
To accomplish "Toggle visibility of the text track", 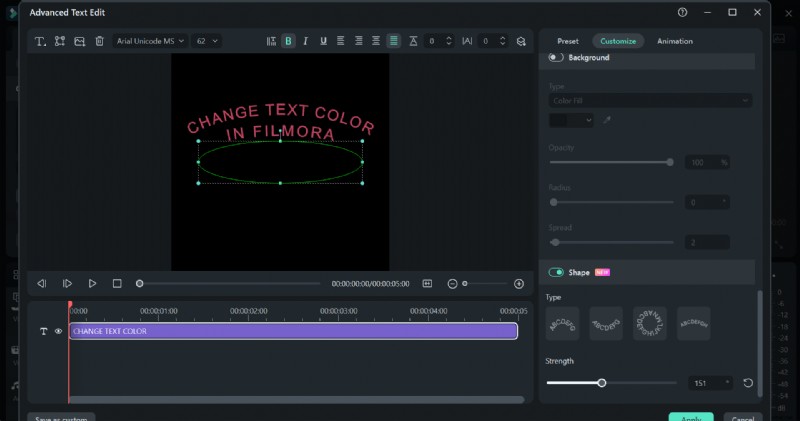I will (58, 331).
